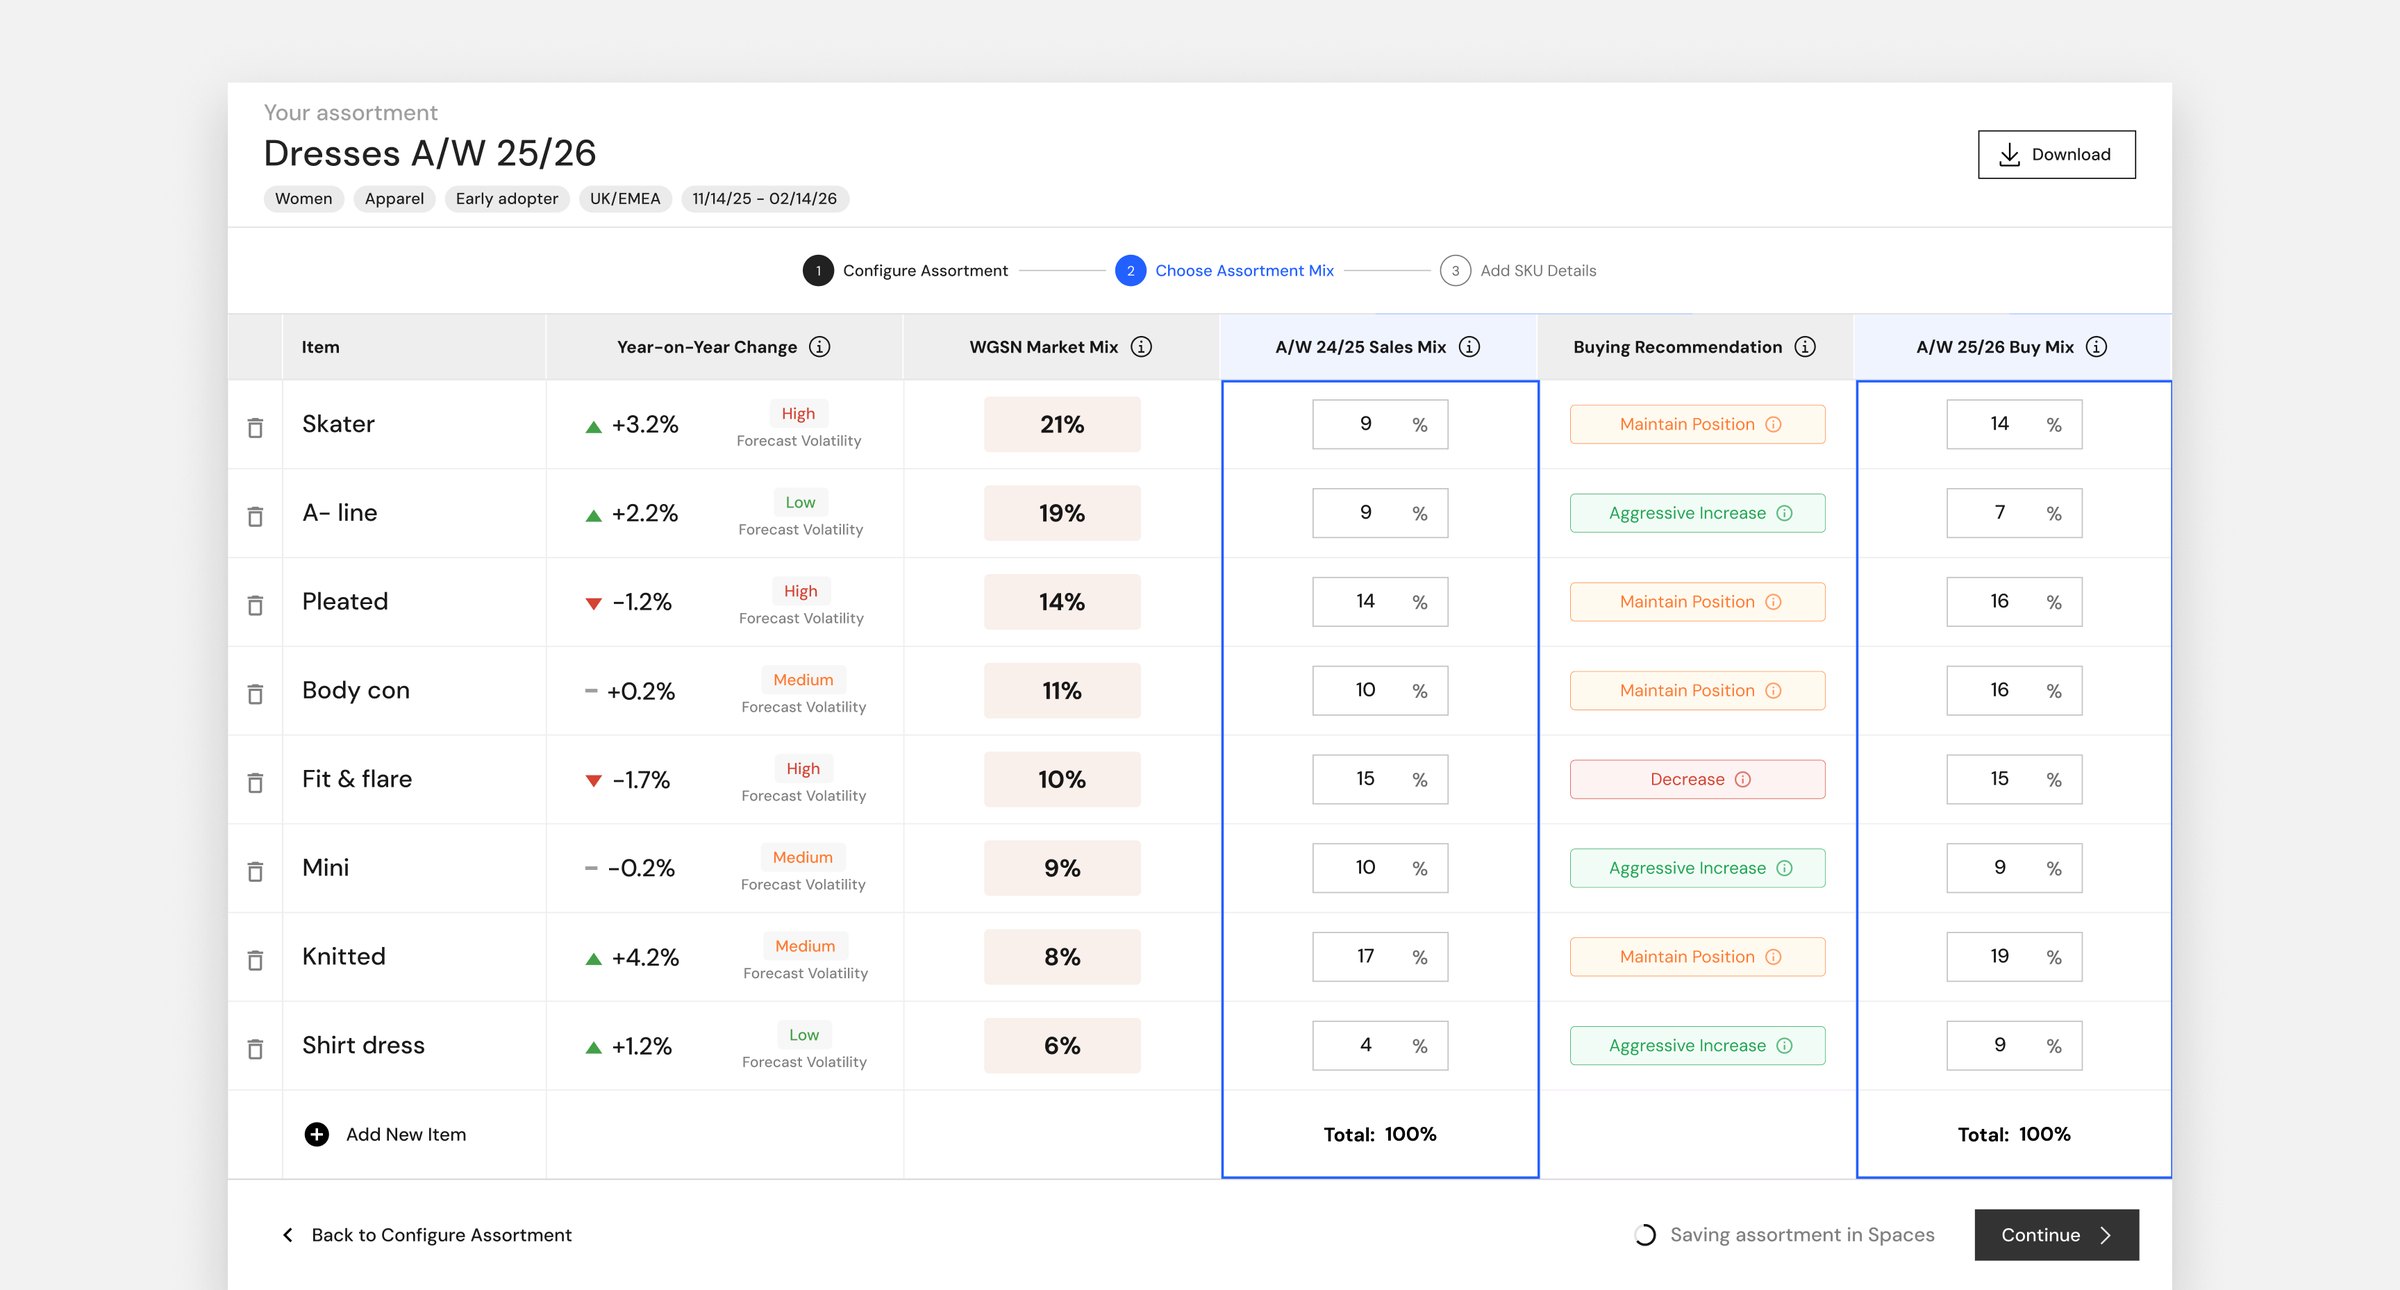Click Skater's 21% WGSN Market Mix cell
This screenshot has height=1290, width=2400.
(x=1062, y=424)
